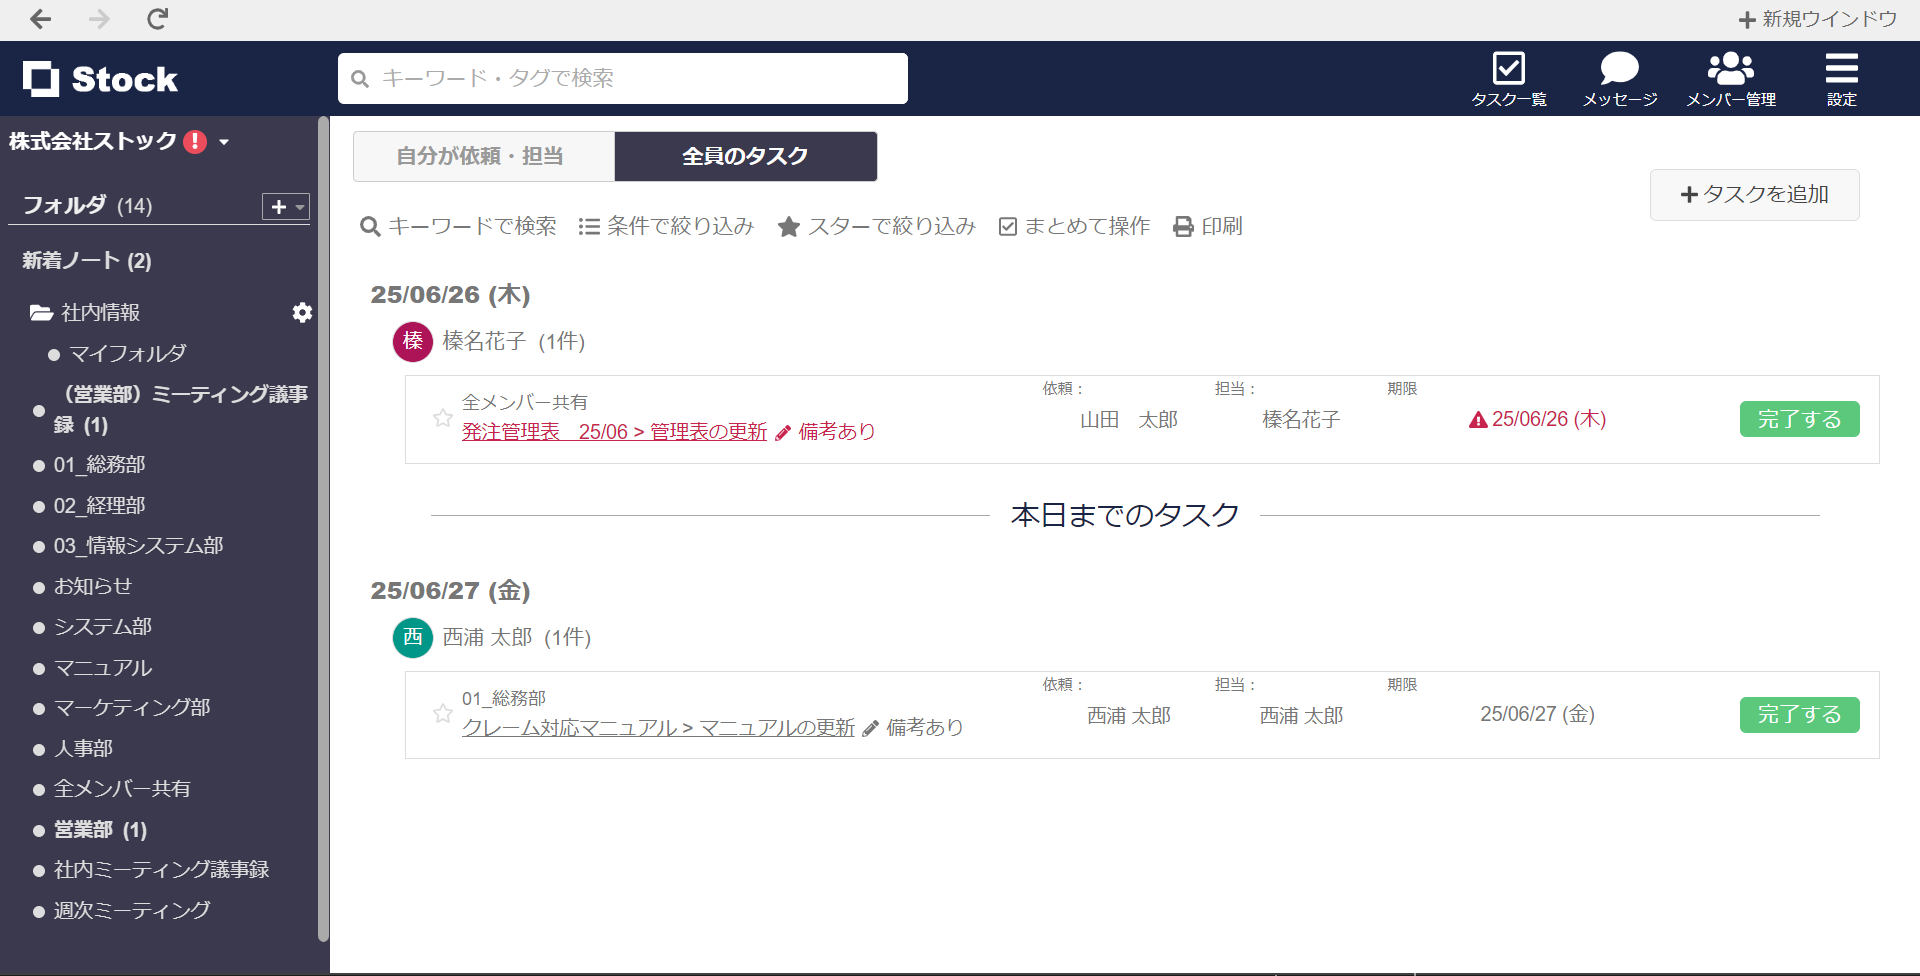The width and height of the screenshot is (1920, 976).
Task: Open the タスク一覧 task list icon
Action: [x=1508, y=69]
